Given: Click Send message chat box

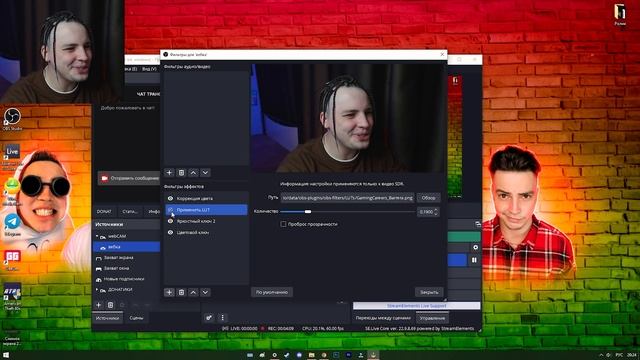Looking at the screenshot, I should click(x=129, y=178).
